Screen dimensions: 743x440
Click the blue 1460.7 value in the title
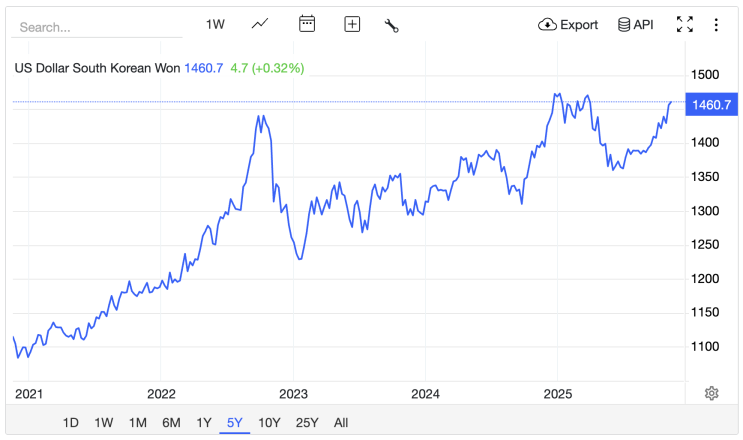click(203, 68)
